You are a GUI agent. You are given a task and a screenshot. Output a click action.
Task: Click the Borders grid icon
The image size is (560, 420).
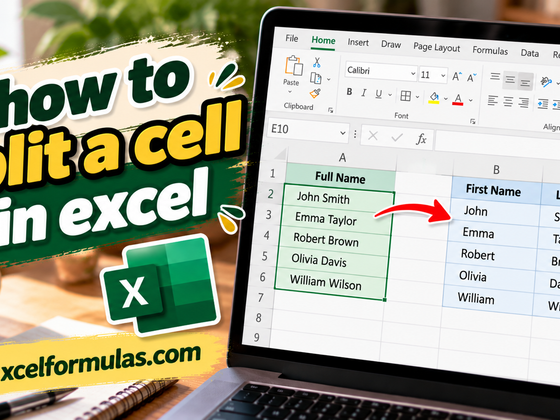click(405, 96)
